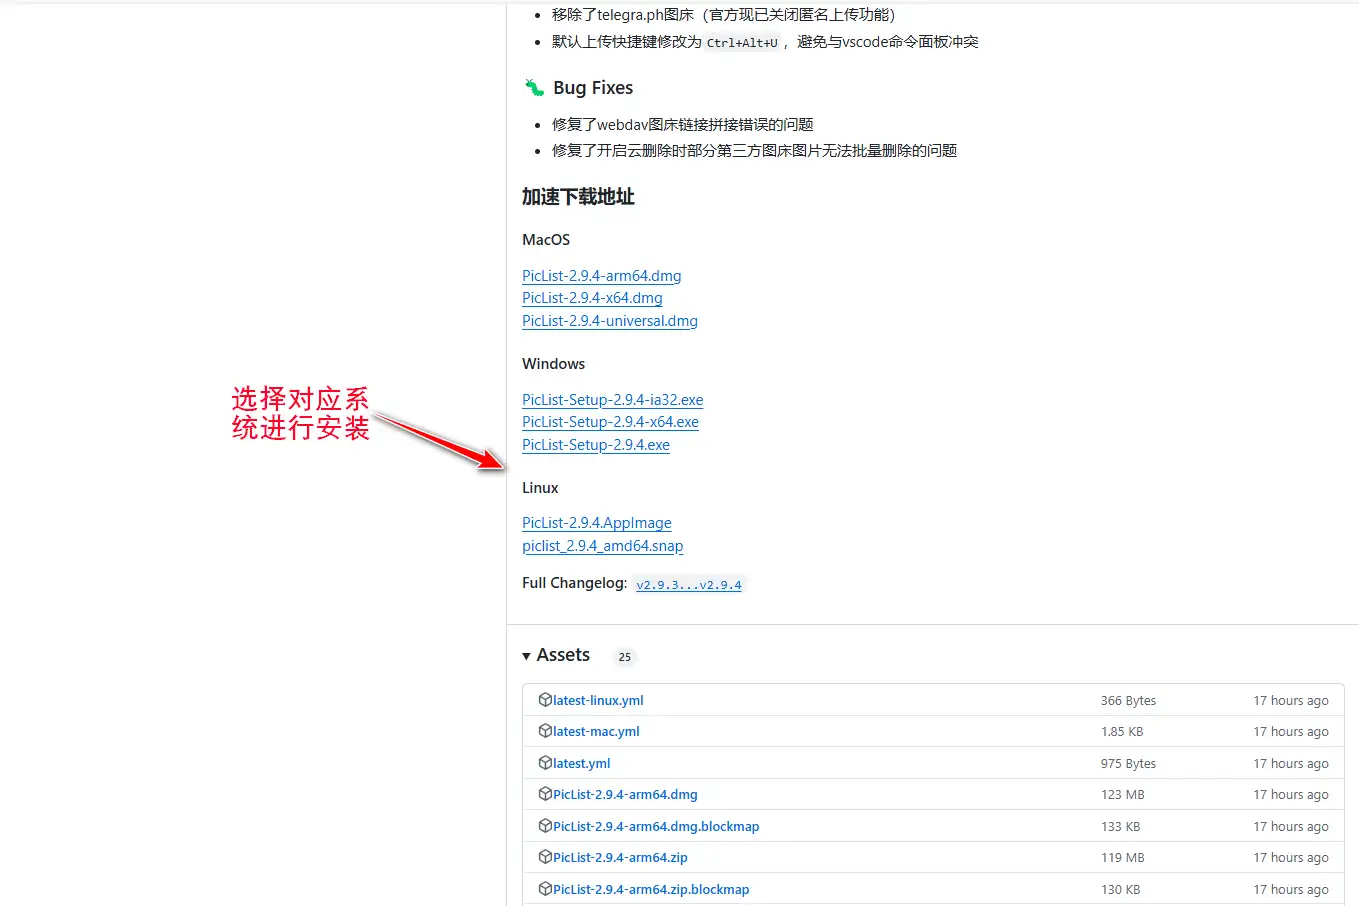Download PicList-2.9.4-x64.dmg link
The image size is (1359, 906).
[592, 298]
